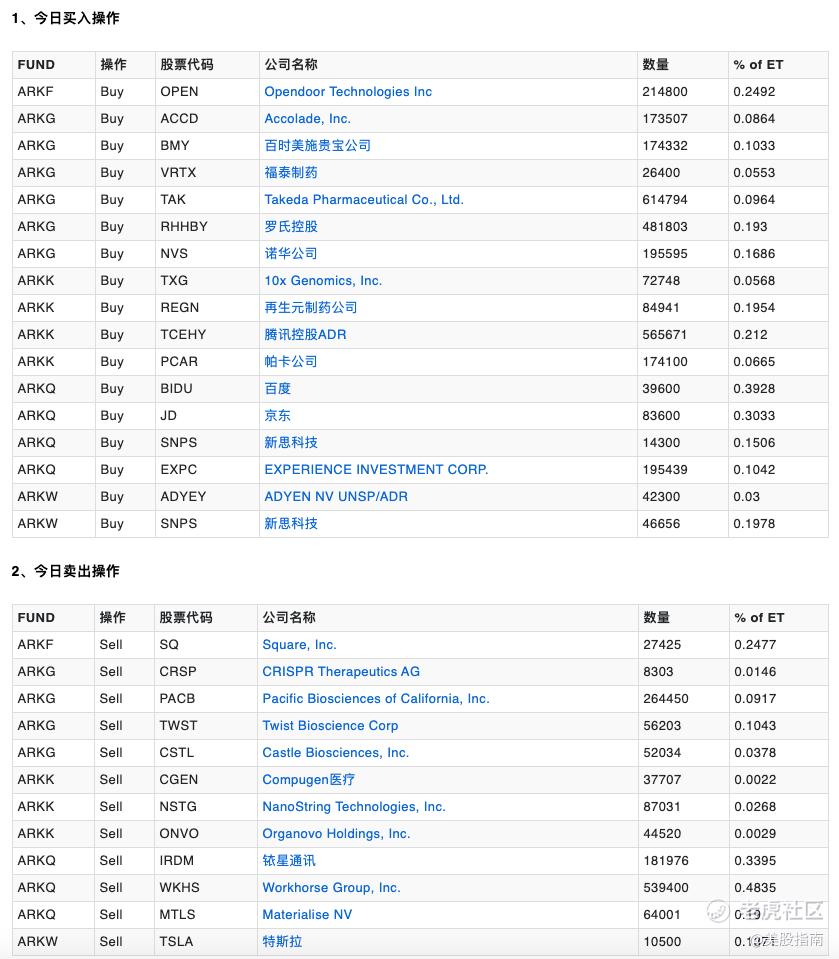839x959 pixels.
Task: Click the percentage value "0.4835"
Action: pyautogui.click(x=755, y=887)
